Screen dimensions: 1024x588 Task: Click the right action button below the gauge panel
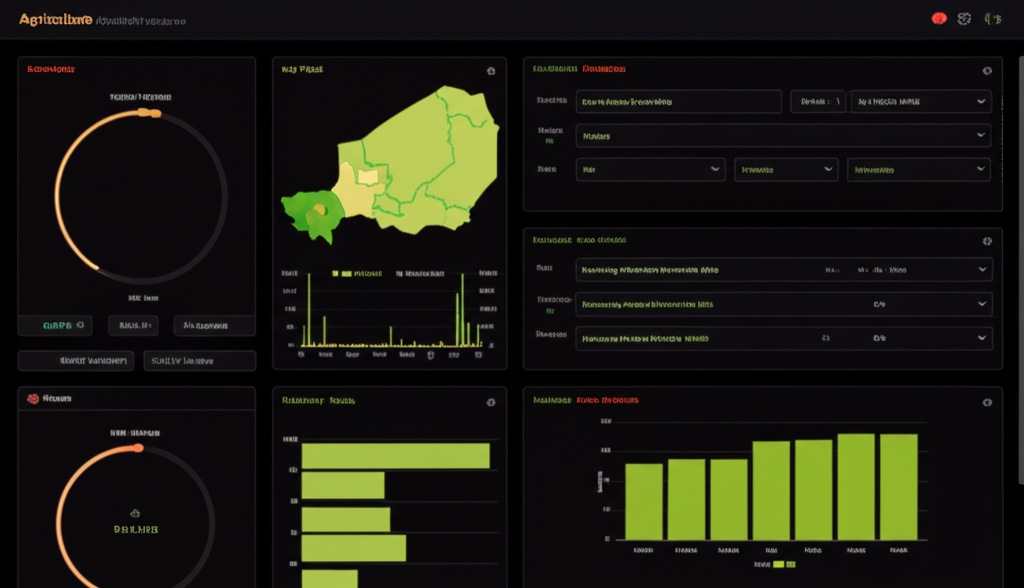coord(199,360)
